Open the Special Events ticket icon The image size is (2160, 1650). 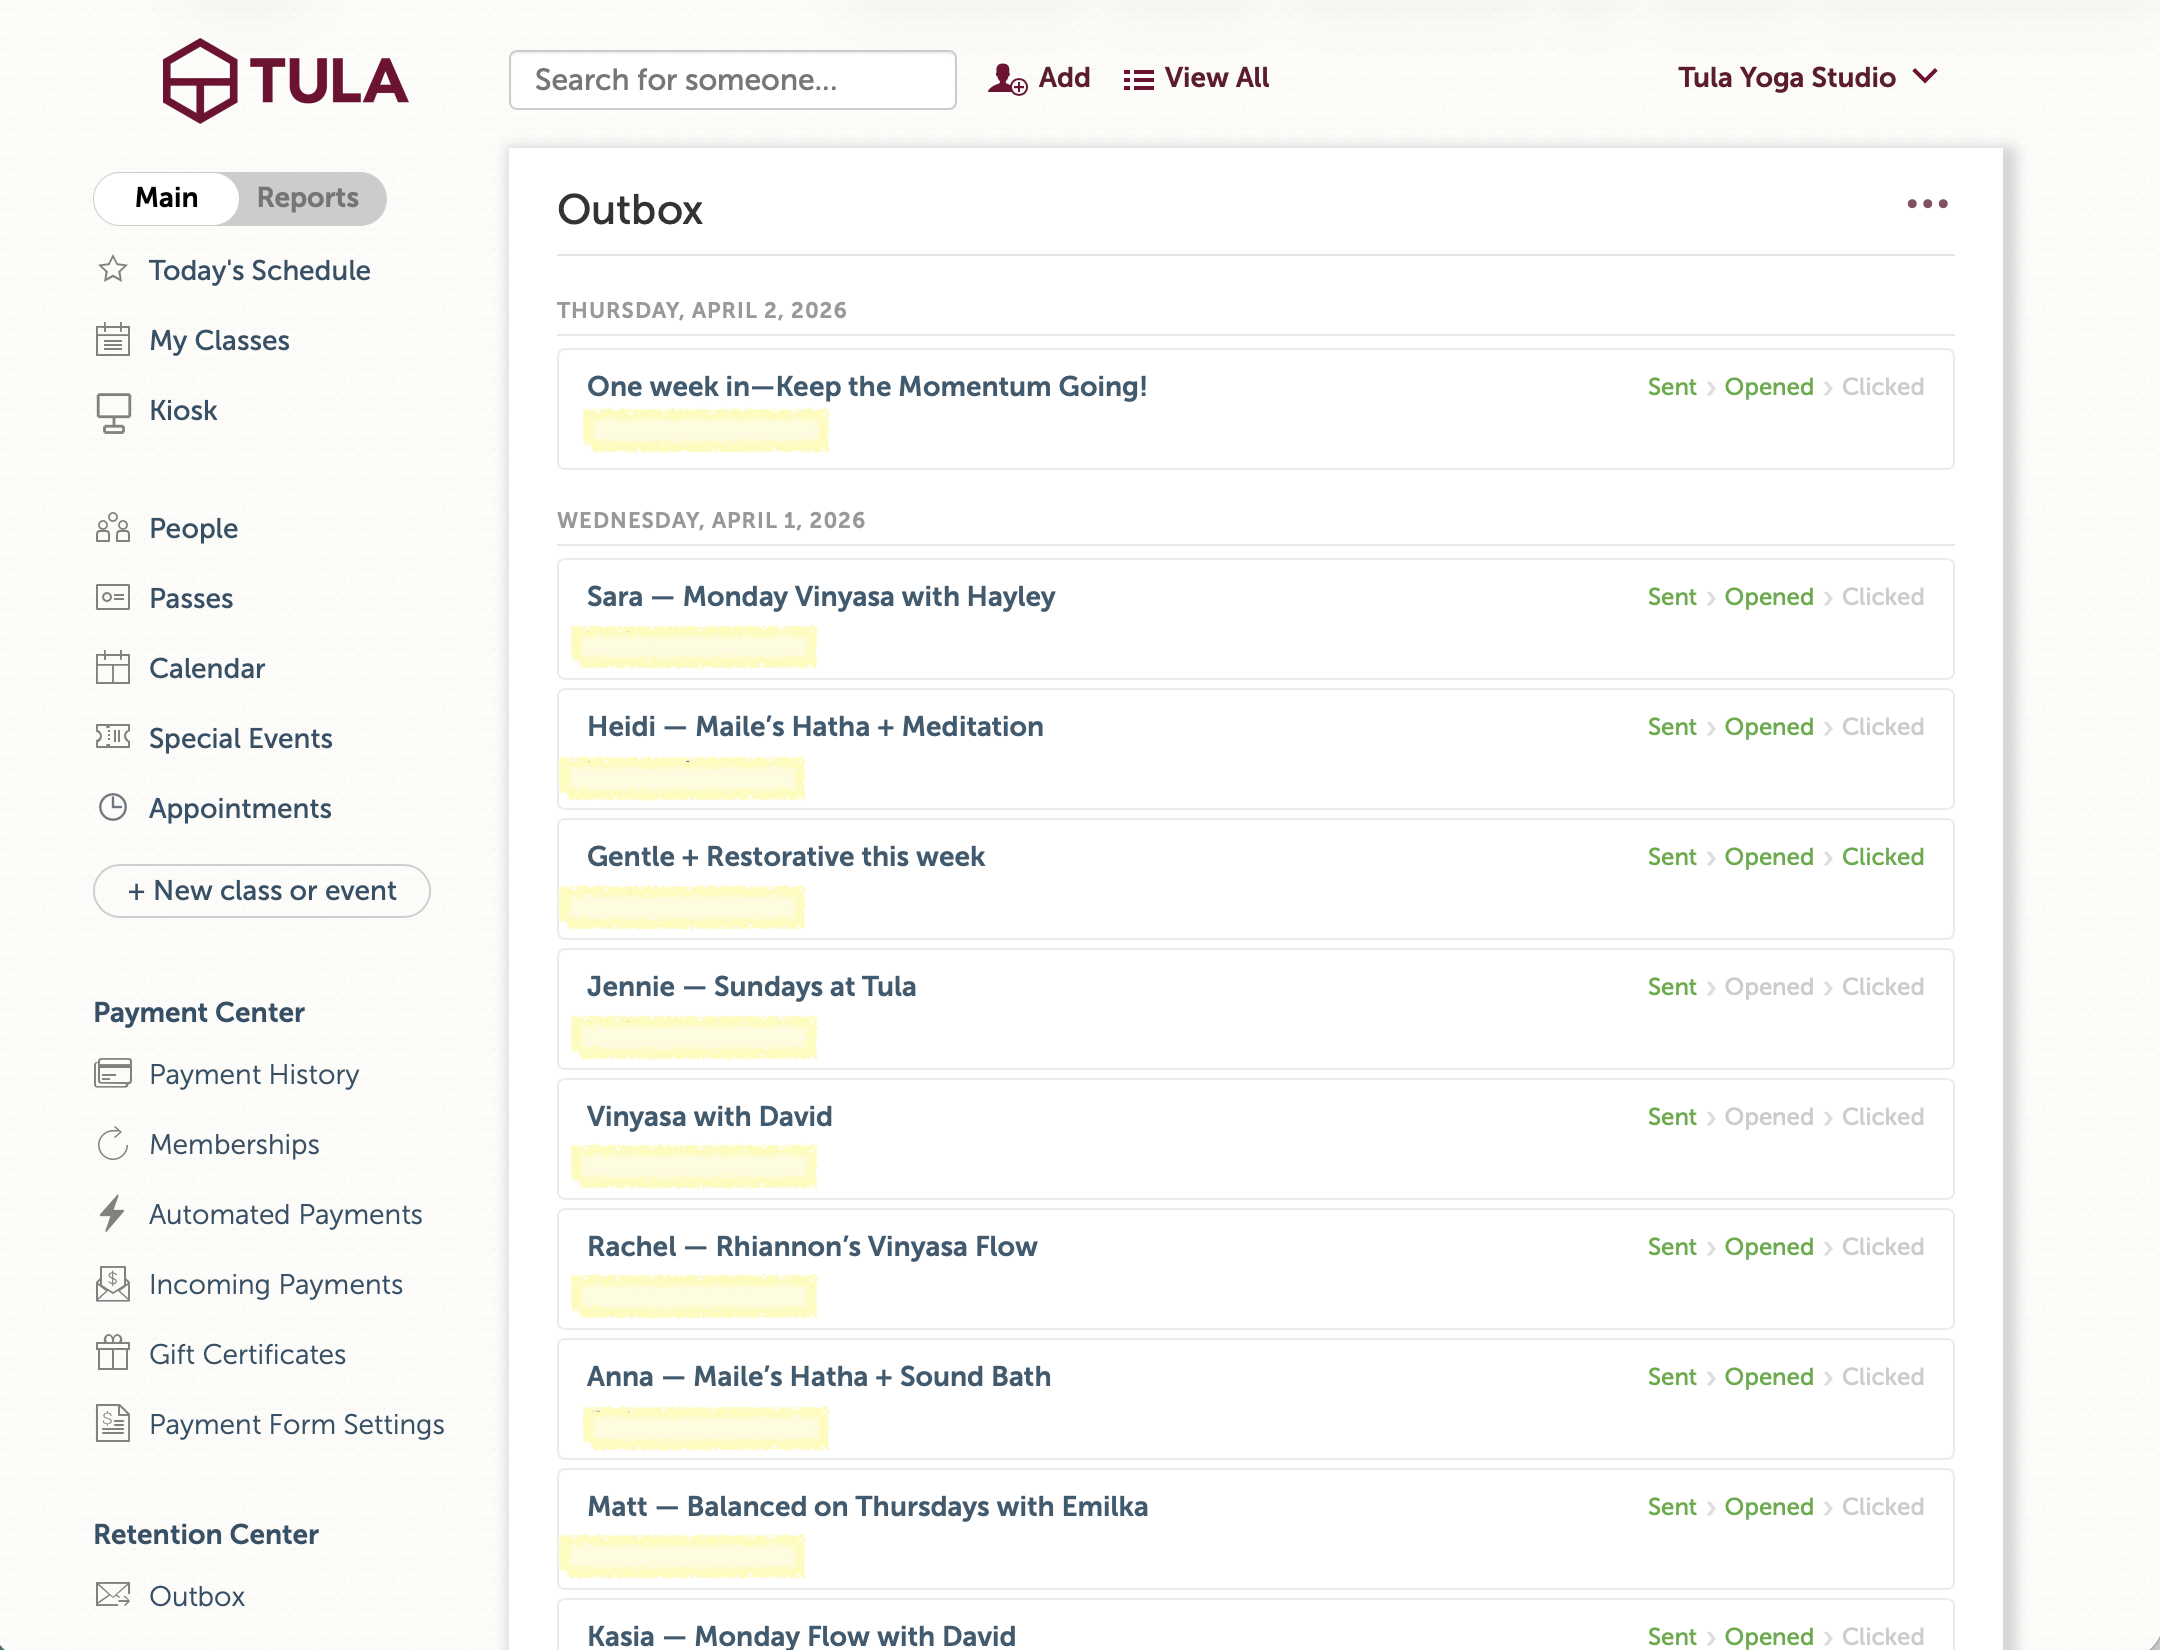(x=113, y=738)
